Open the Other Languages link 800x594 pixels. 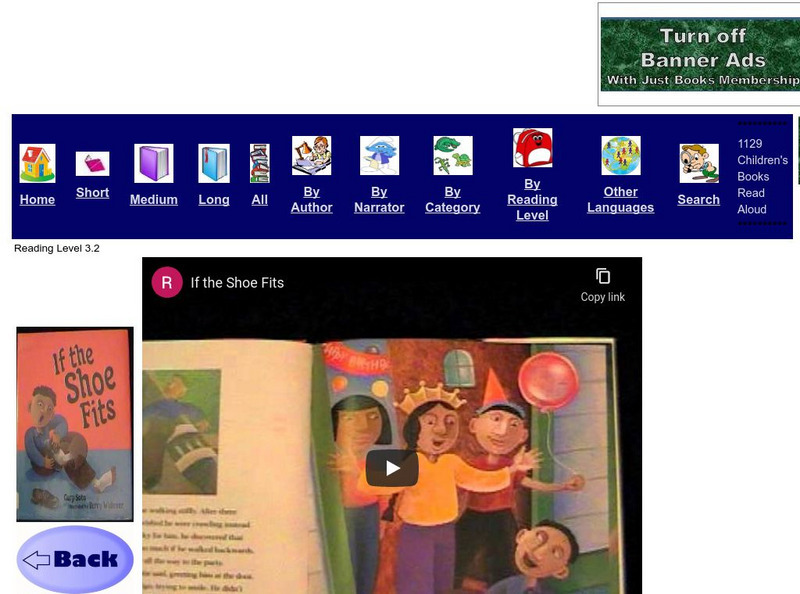click(x=620, y=200)
